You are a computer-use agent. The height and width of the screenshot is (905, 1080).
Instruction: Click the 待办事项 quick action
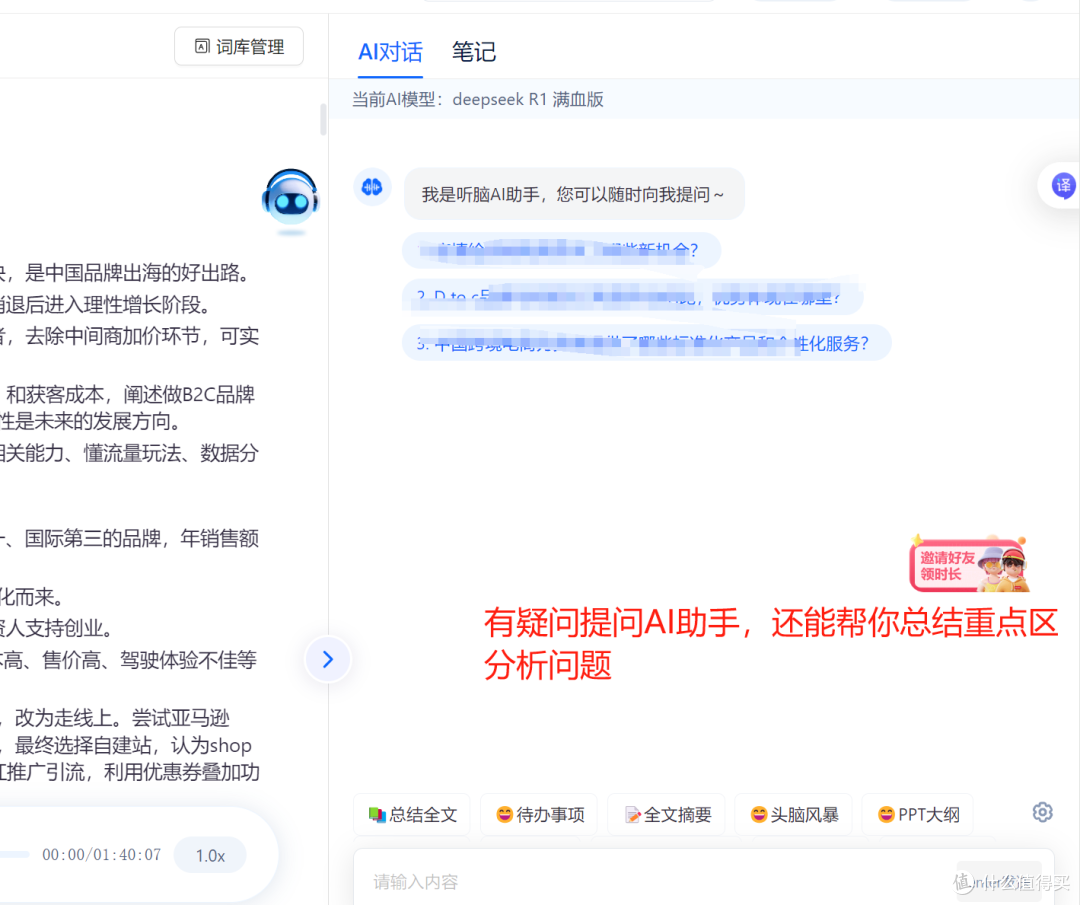tap(539, 815)
